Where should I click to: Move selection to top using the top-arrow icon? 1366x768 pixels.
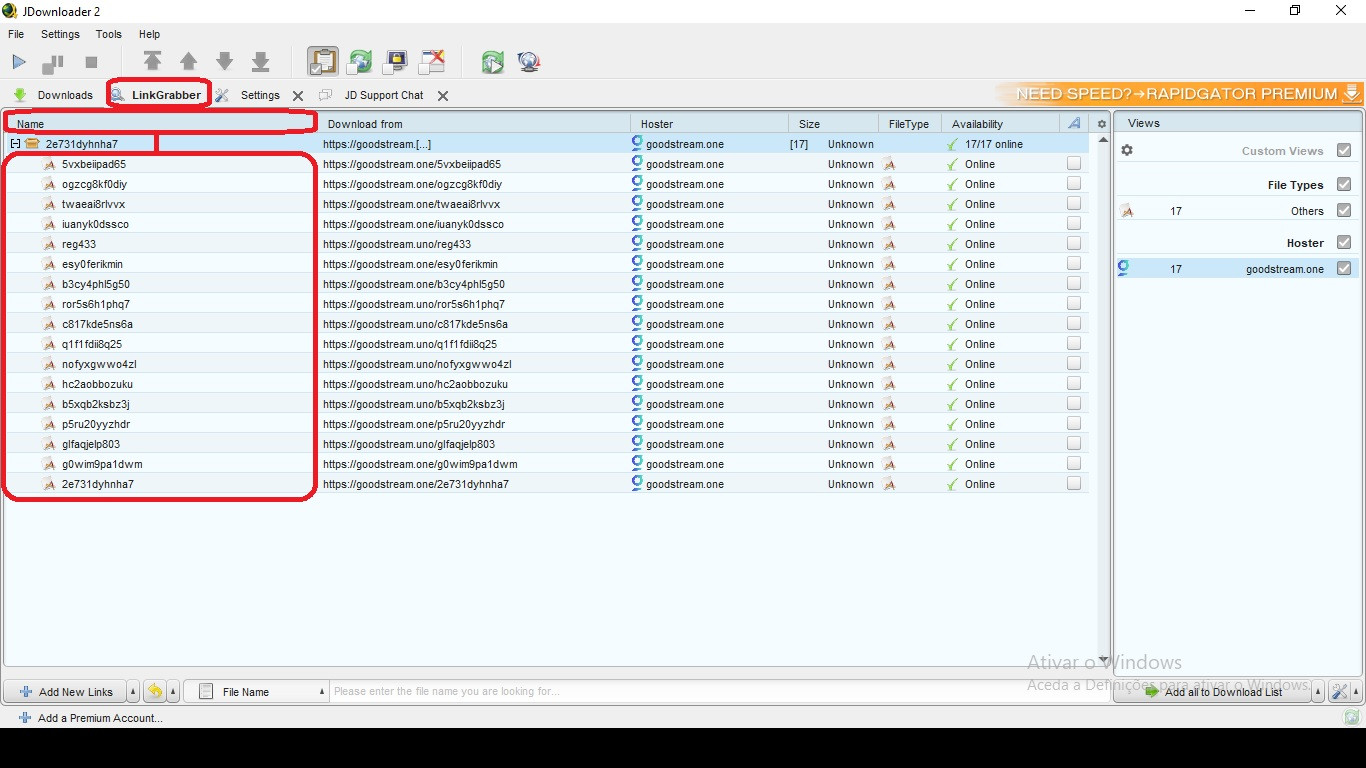[152, 62]
